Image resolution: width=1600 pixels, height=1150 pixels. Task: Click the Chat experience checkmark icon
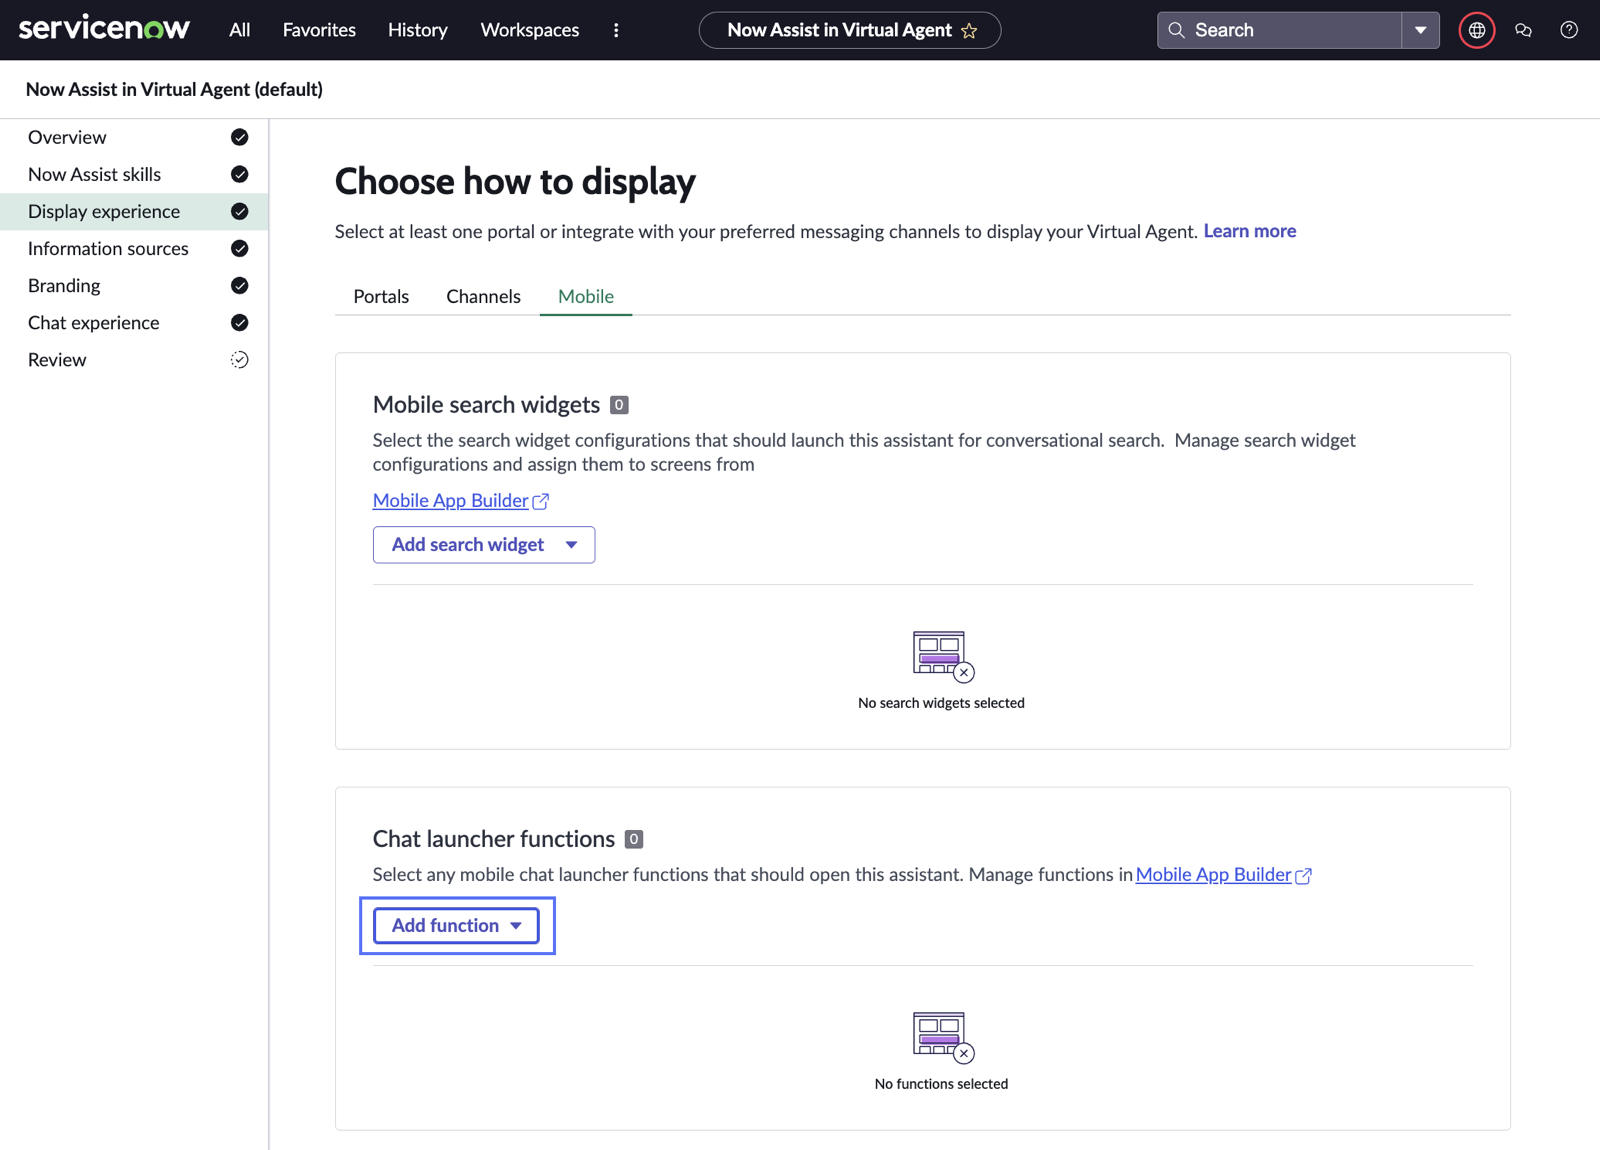pos(240,322)
